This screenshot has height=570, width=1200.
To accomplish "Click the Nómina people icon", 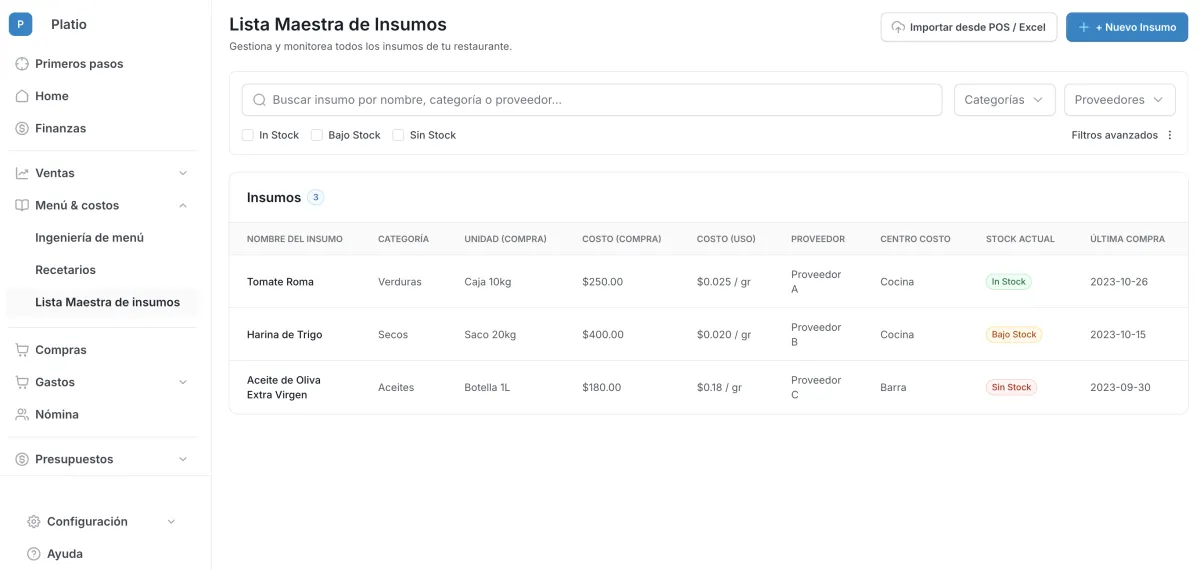I will click(22, 414).
